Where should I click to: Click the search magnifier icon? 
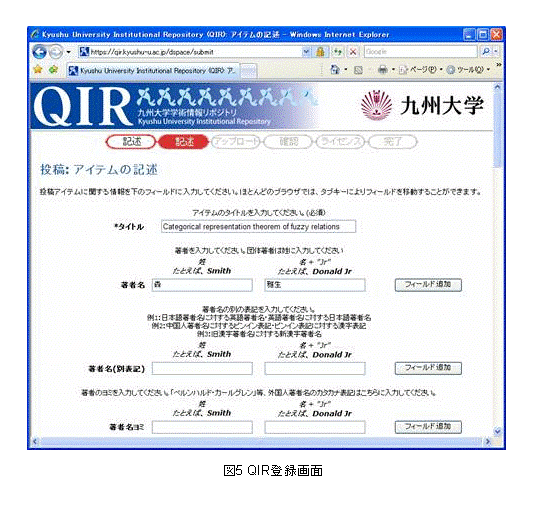point(486,52)
